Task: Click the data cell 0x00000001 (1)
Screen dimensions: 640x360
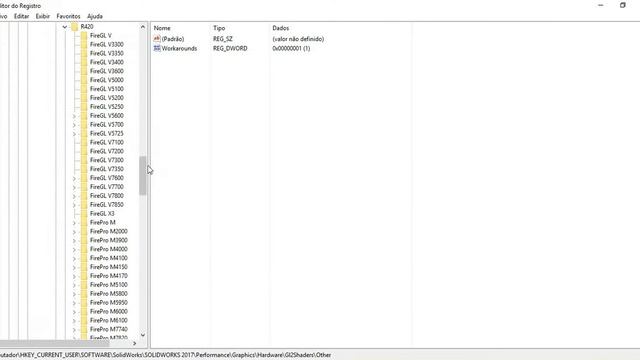Action: pos(291,48)
